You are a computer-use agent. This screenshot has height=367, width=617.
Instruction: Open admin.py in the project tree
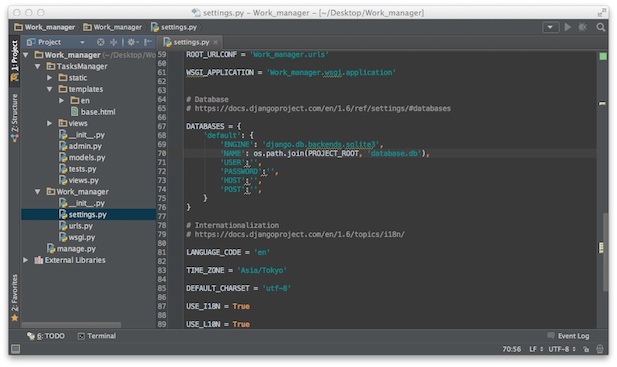(x=80, y=146)
